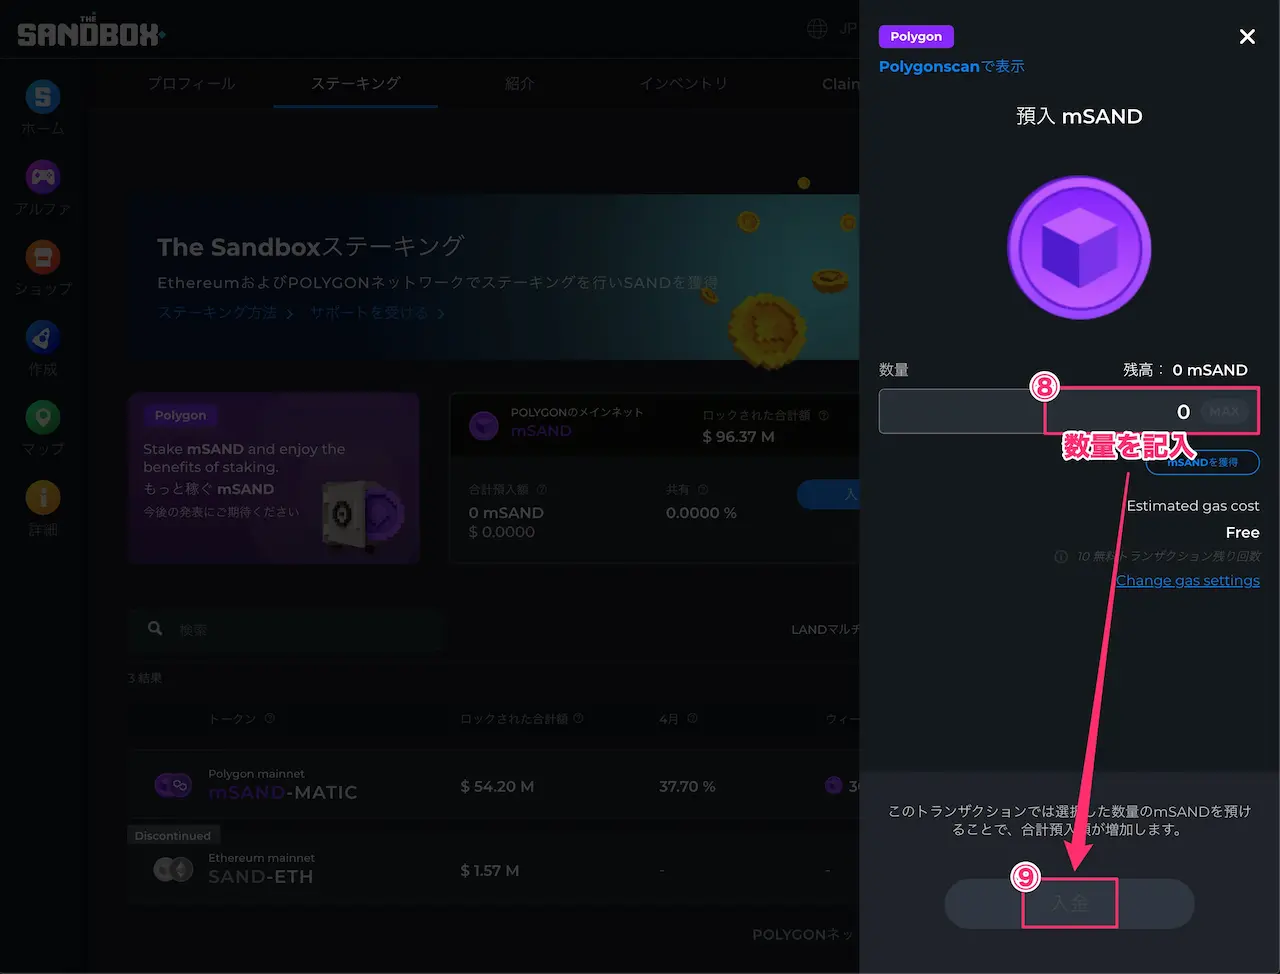Switch to ステーキング tab
The height and width of the screenshot is (974, 1280).
[x=355, y=83]
